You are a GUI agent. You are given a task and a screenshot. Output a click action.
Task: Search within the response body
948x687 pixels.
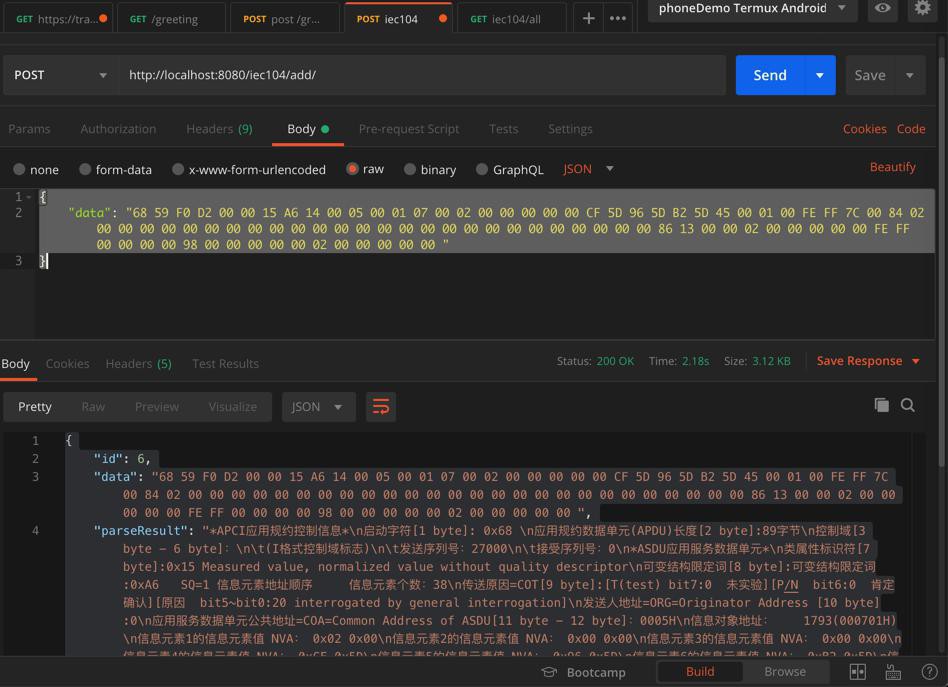[907, 405]
